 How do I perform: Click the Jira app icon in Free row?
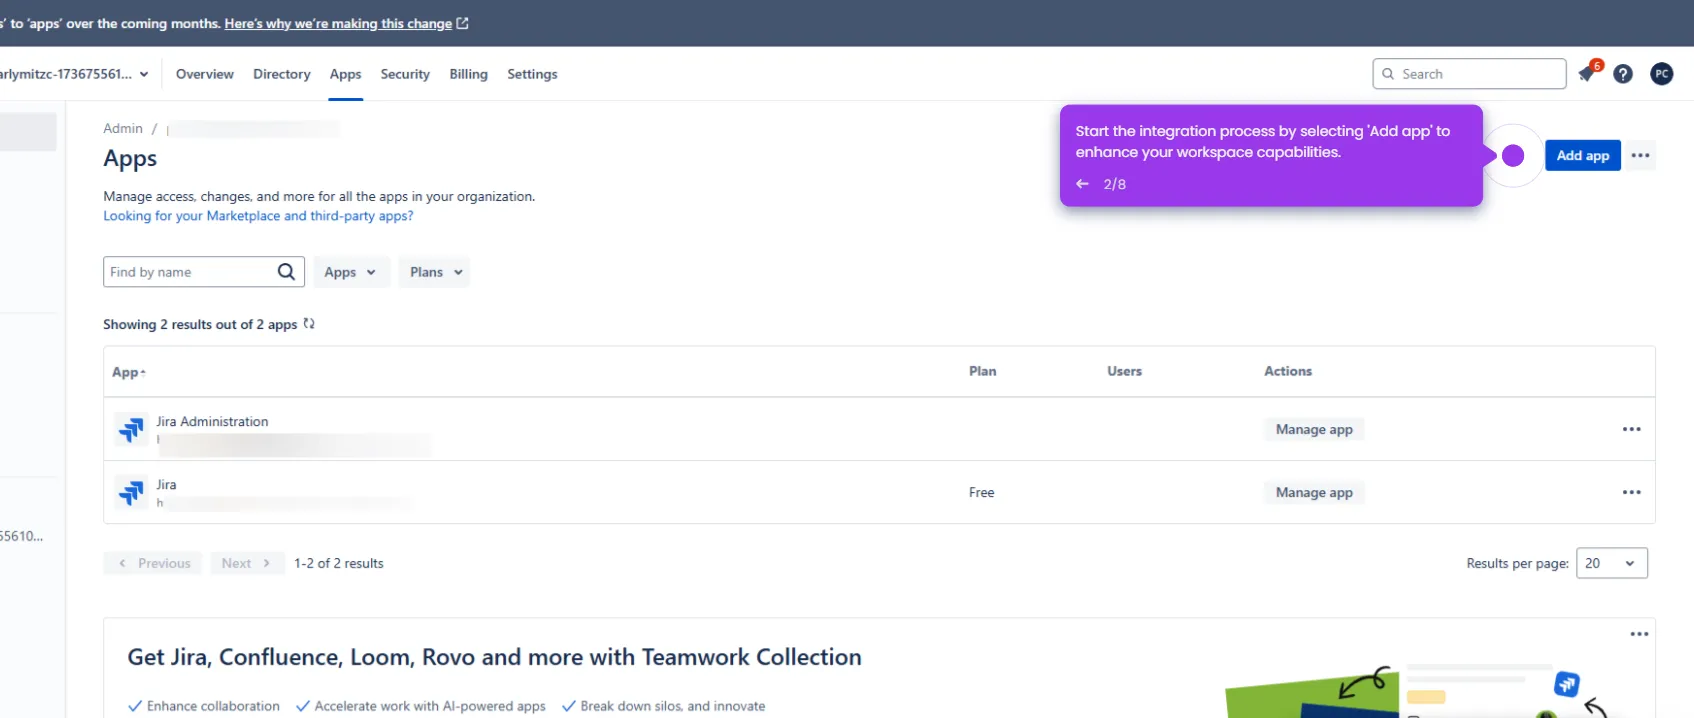[131, 492]
